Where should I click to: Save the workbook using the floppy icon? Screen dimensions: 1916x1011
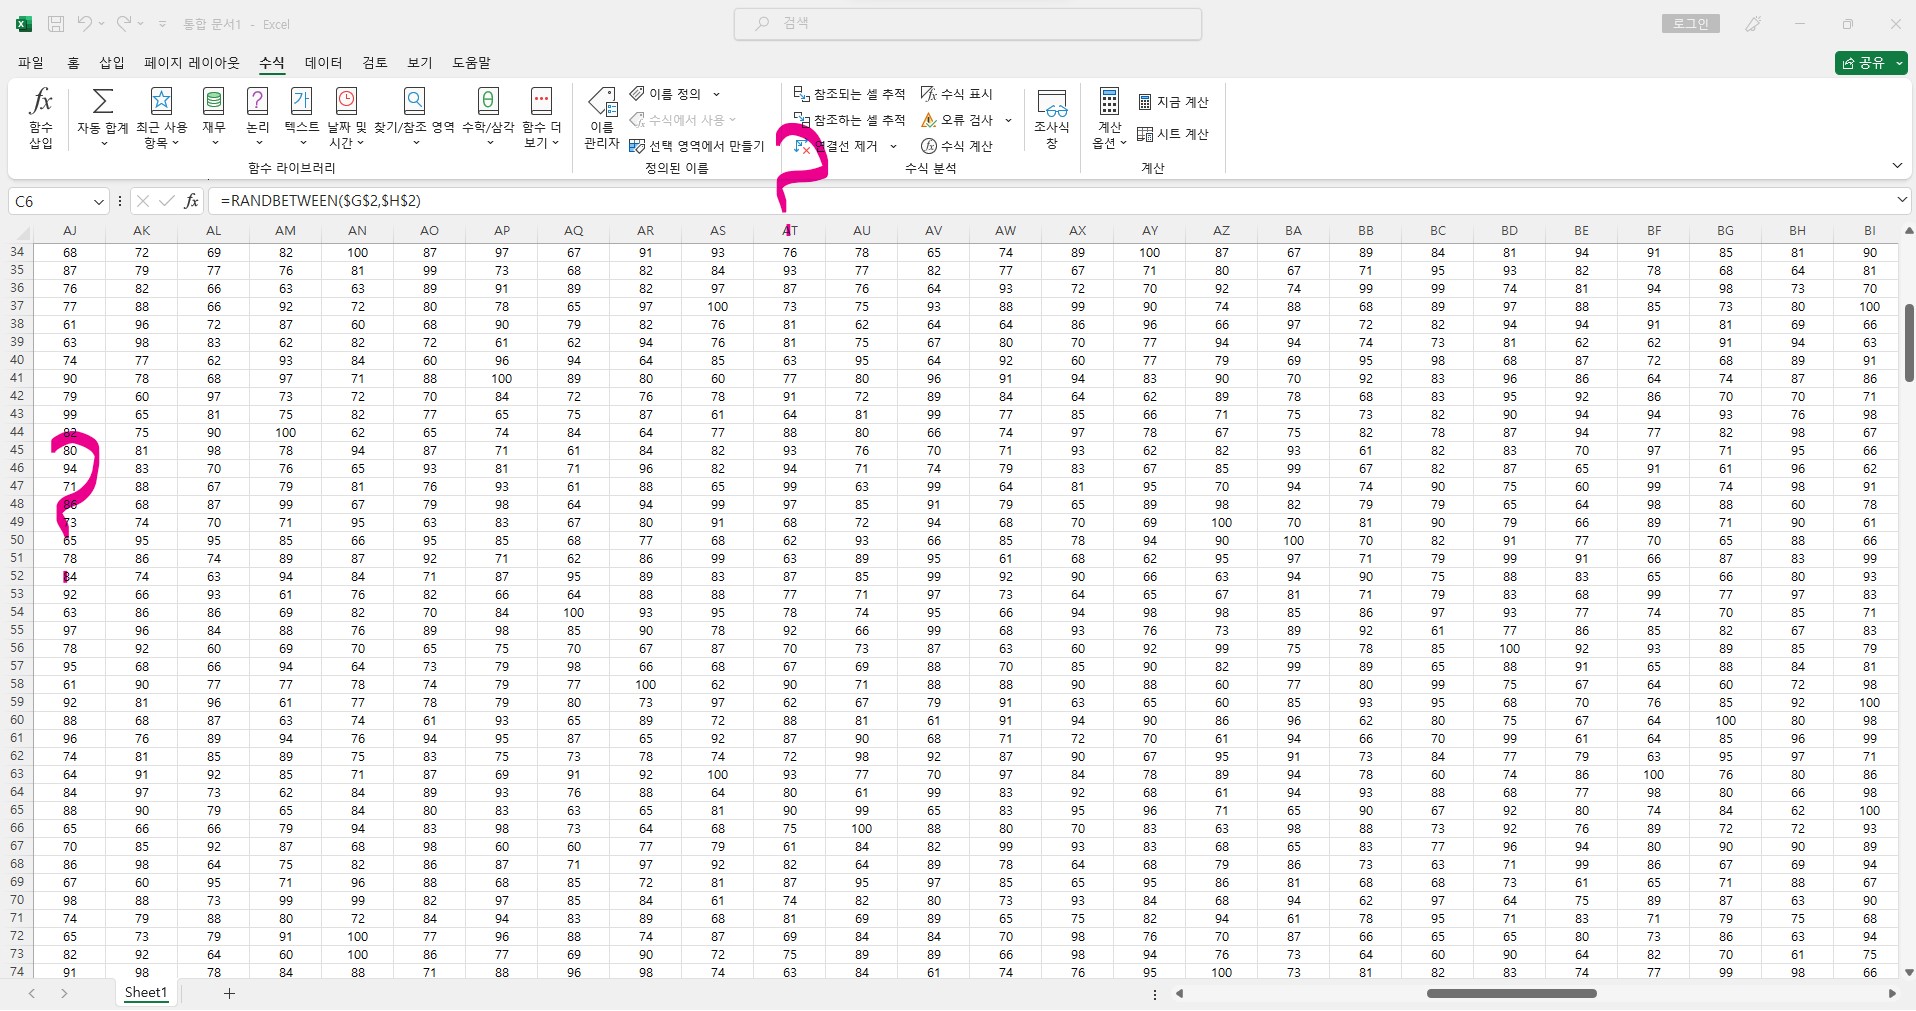(x=56, y=24)
